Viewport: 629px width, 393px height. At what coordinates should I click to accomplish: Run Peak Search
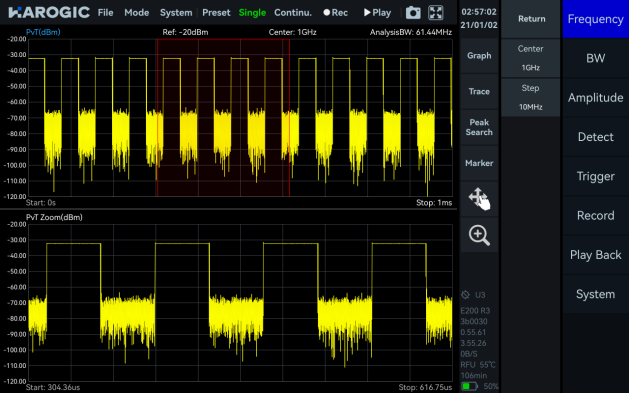click(x=479, y=127)
